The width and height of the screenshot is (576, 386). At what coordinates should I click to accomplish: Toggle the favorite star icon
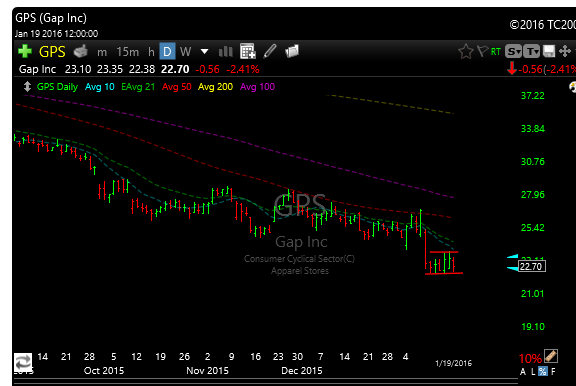pos(466,51)
